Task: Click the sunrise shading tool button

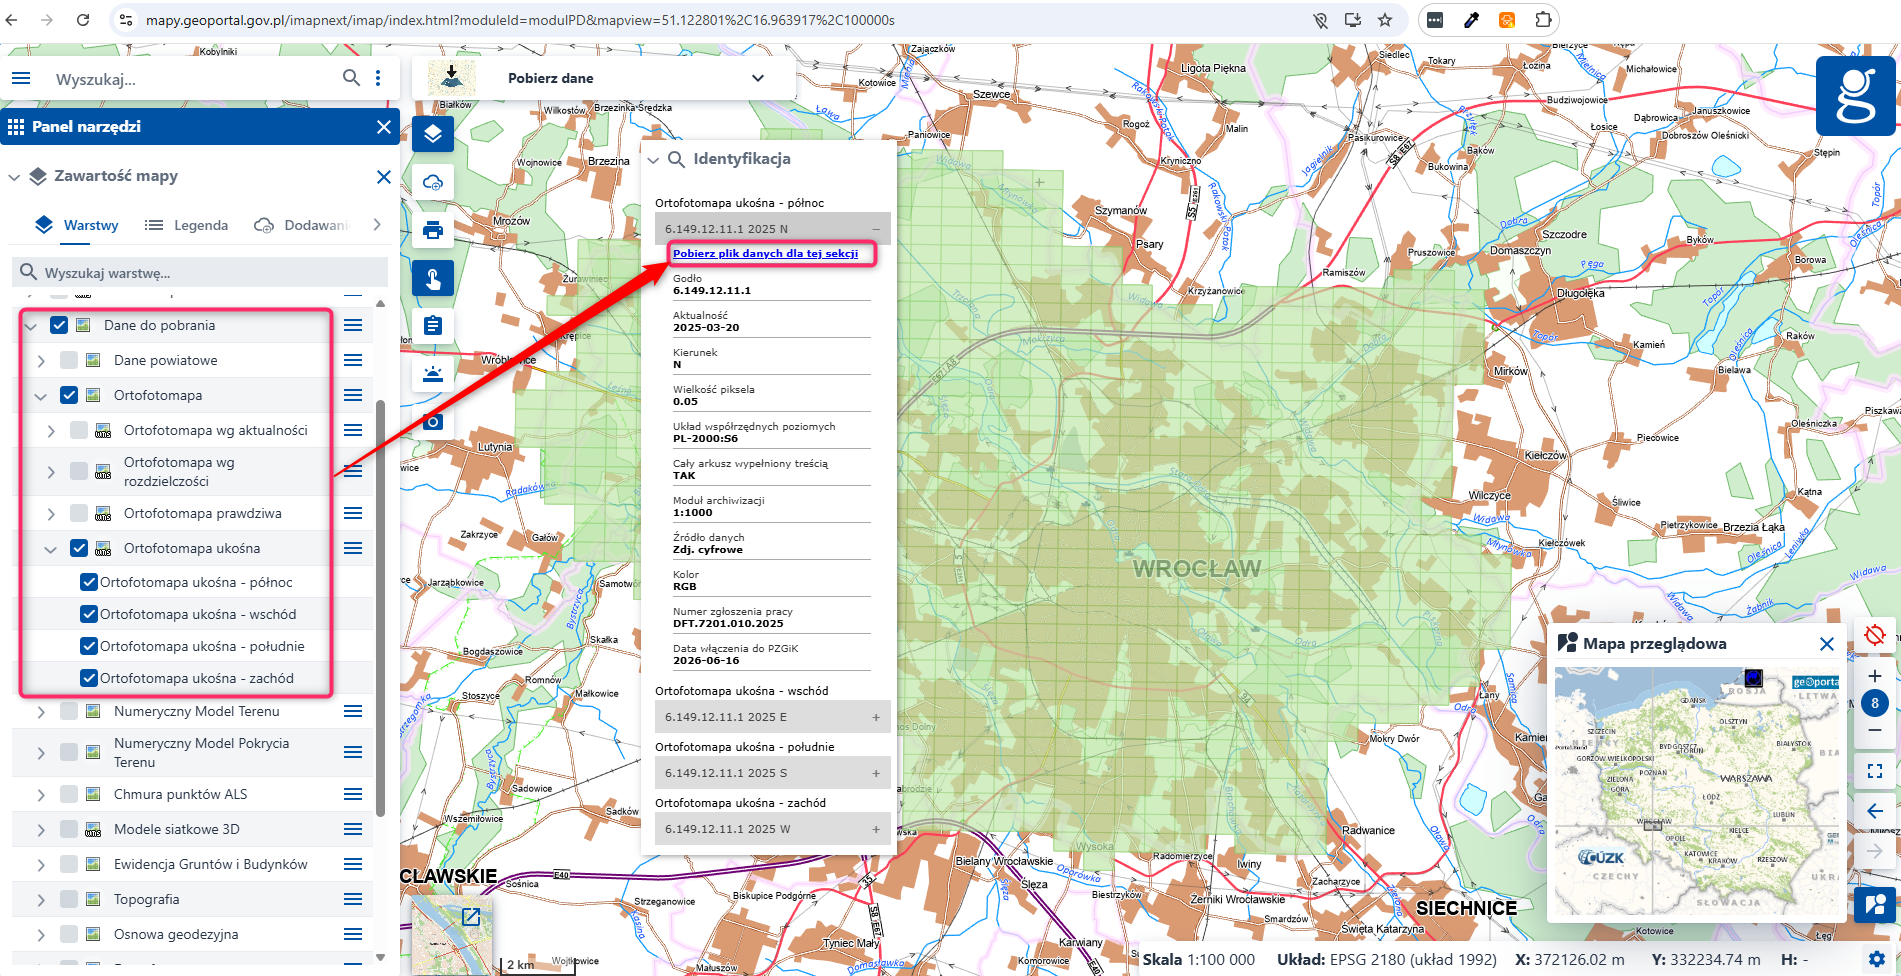Action: pyautogui.click(x=433, y=374)
